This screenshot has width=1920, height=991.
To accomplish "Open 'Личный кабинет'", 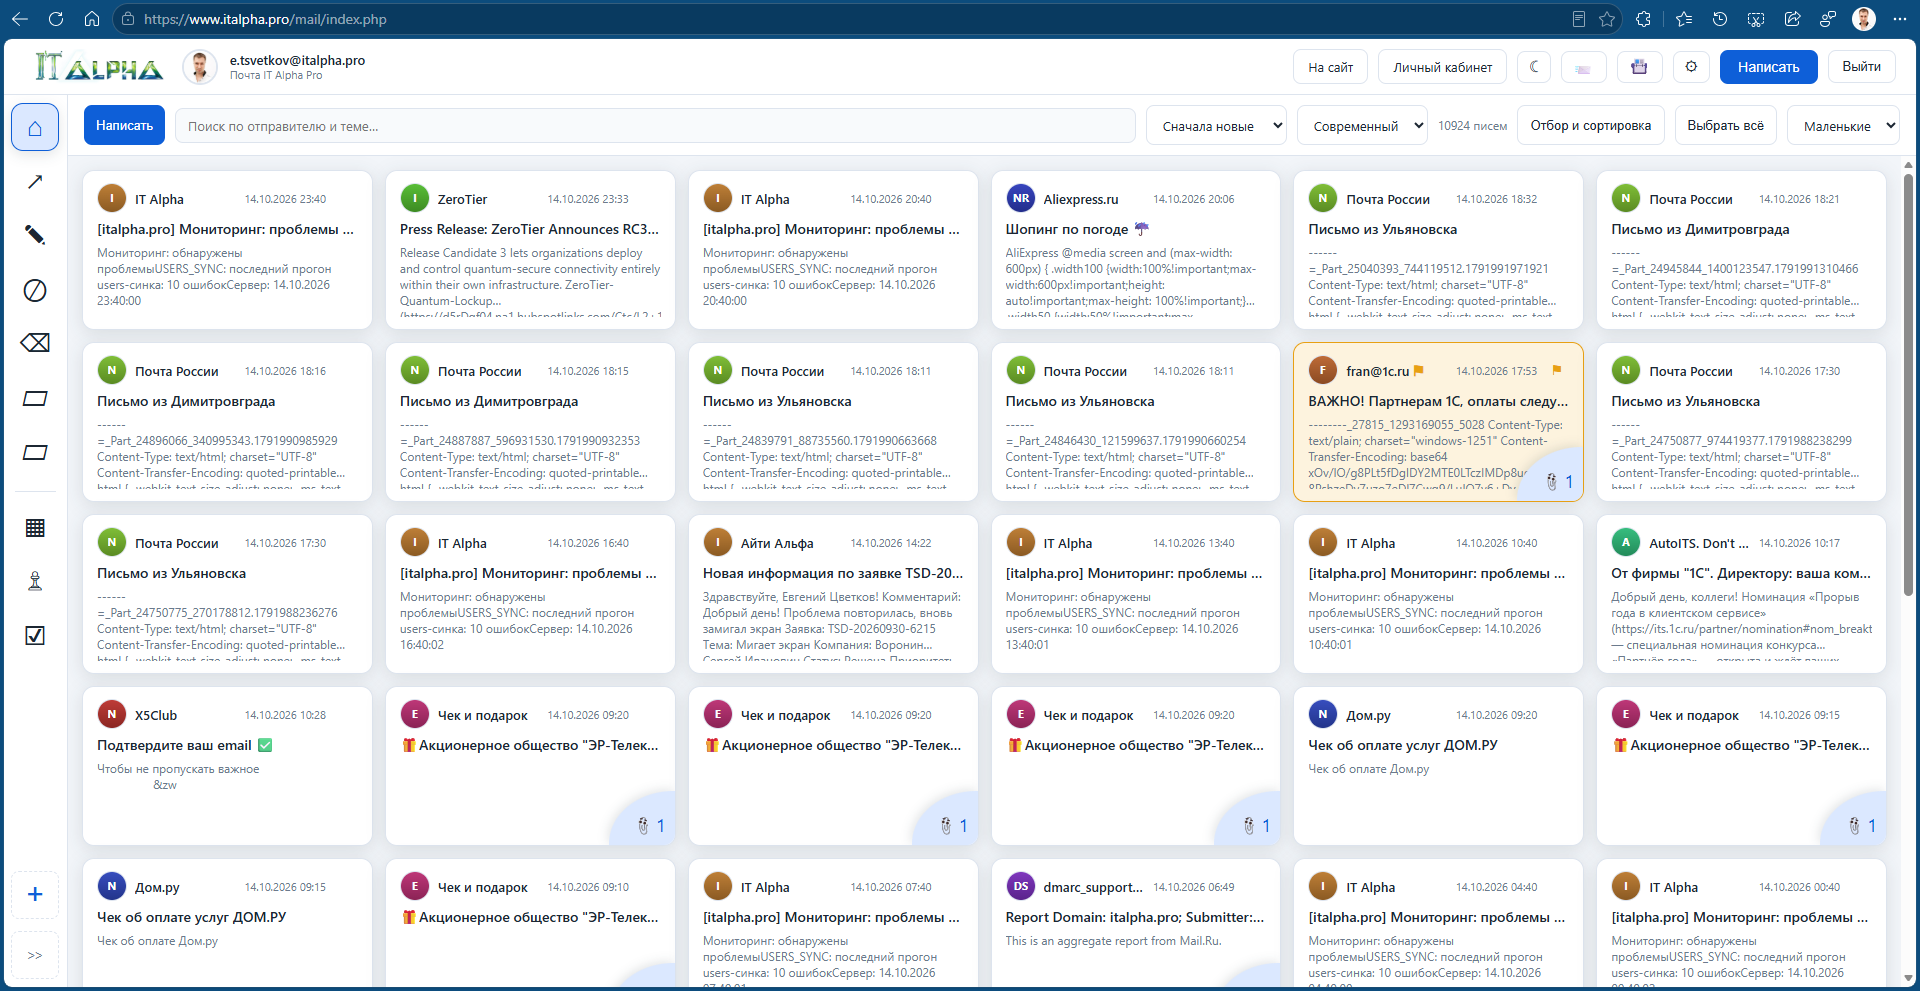I will coord(1442,67).
